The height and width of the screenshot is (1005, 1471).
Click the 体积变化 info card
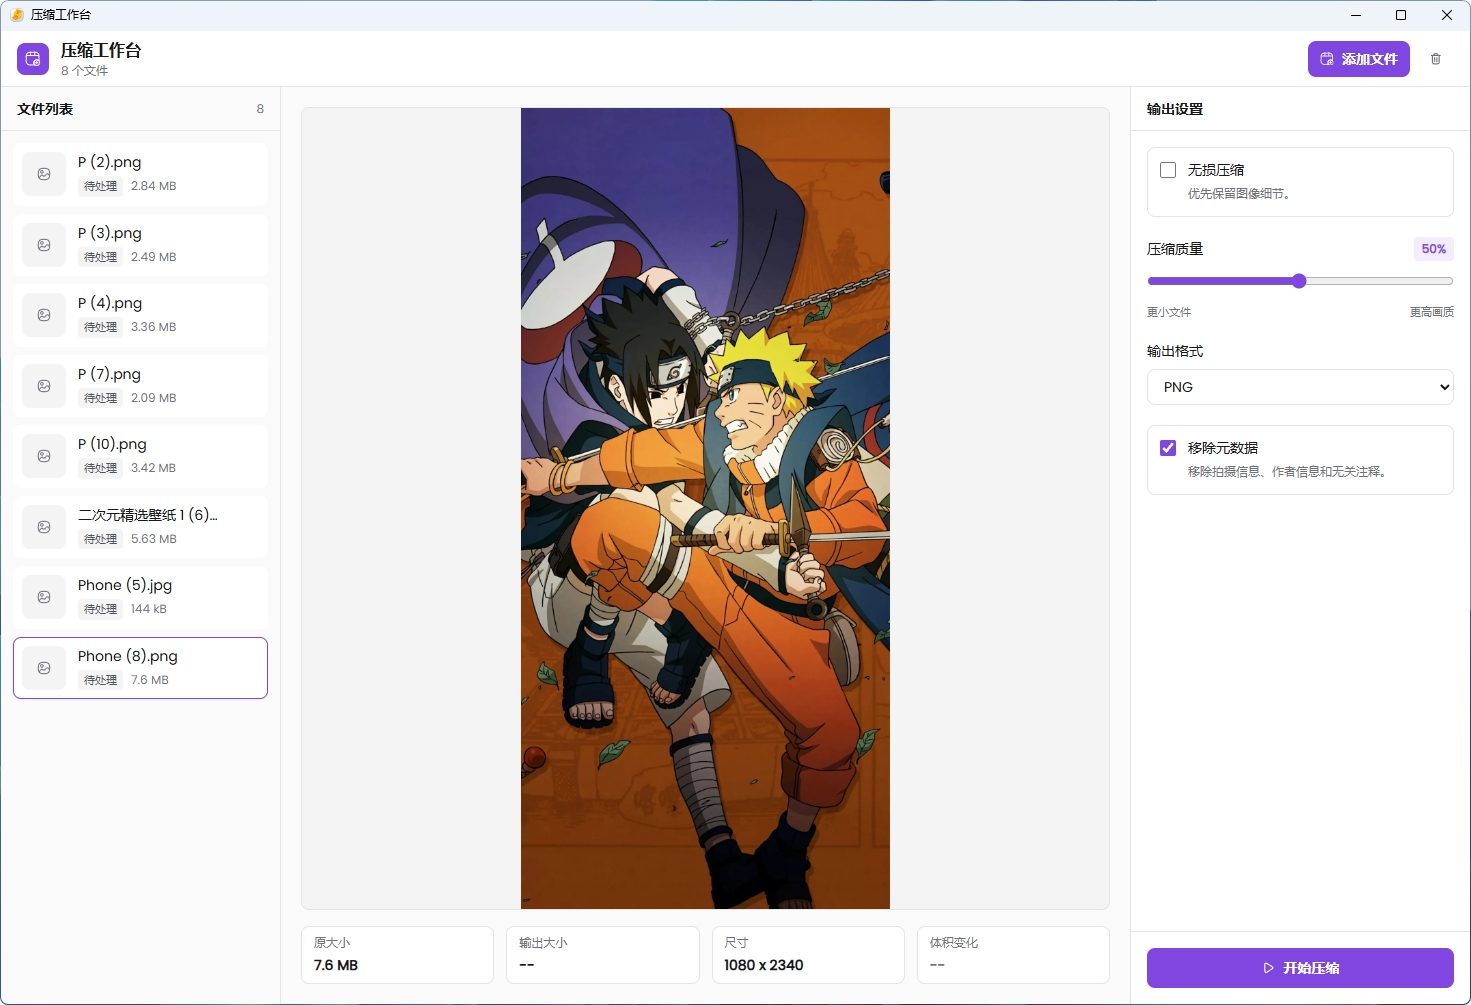pos(1013,955)
